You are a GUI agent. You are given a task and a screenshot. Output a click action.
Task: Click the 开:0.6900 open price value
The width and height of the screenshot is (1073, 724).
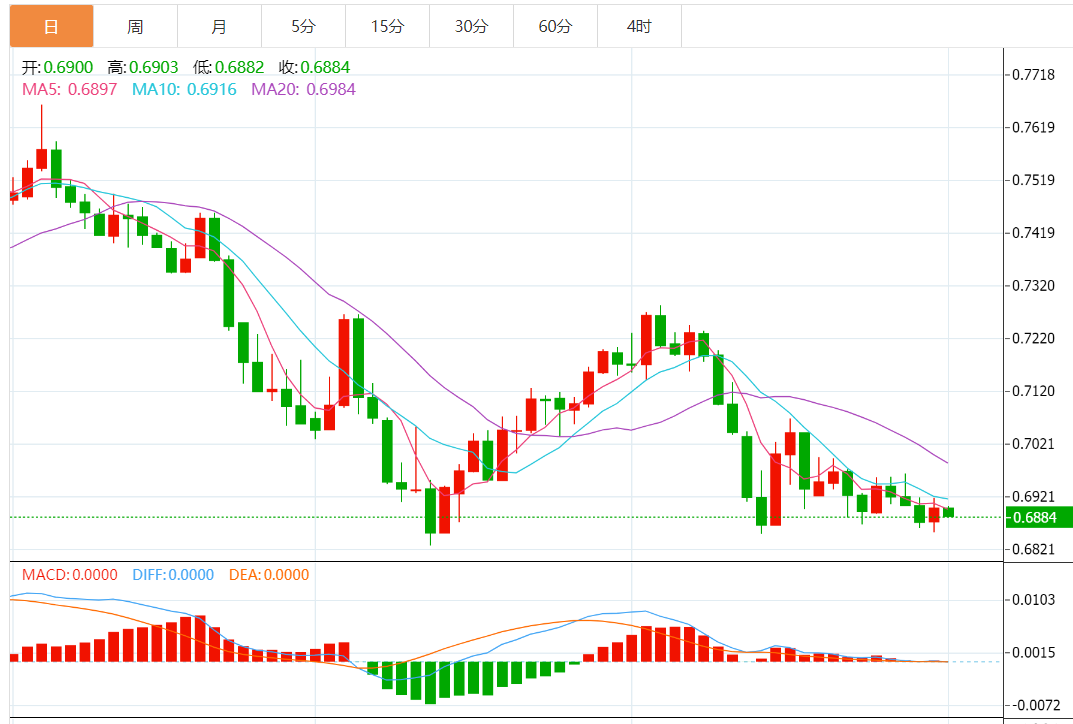[x=57, y=67]
